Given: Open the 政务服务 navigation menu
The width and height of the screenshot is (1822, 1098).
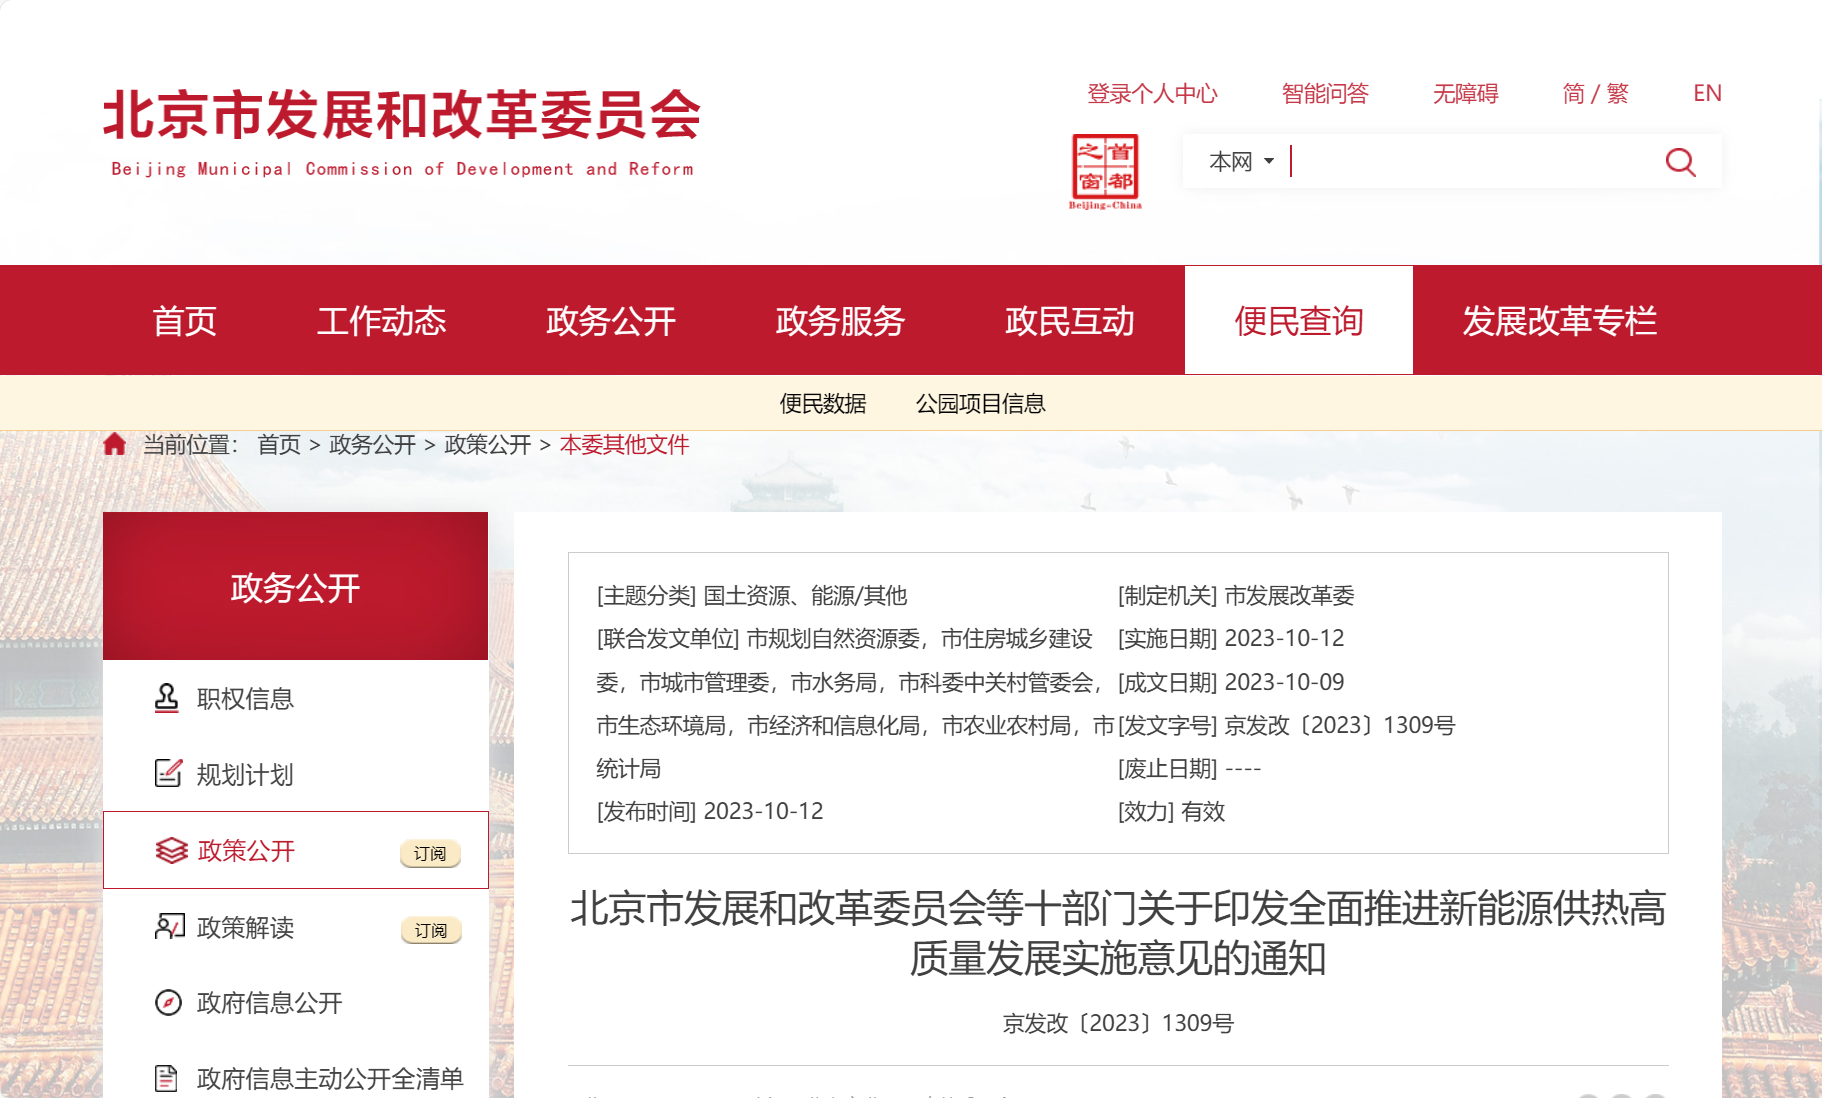Looking at the screenshot, I should (x=840, y=321).
